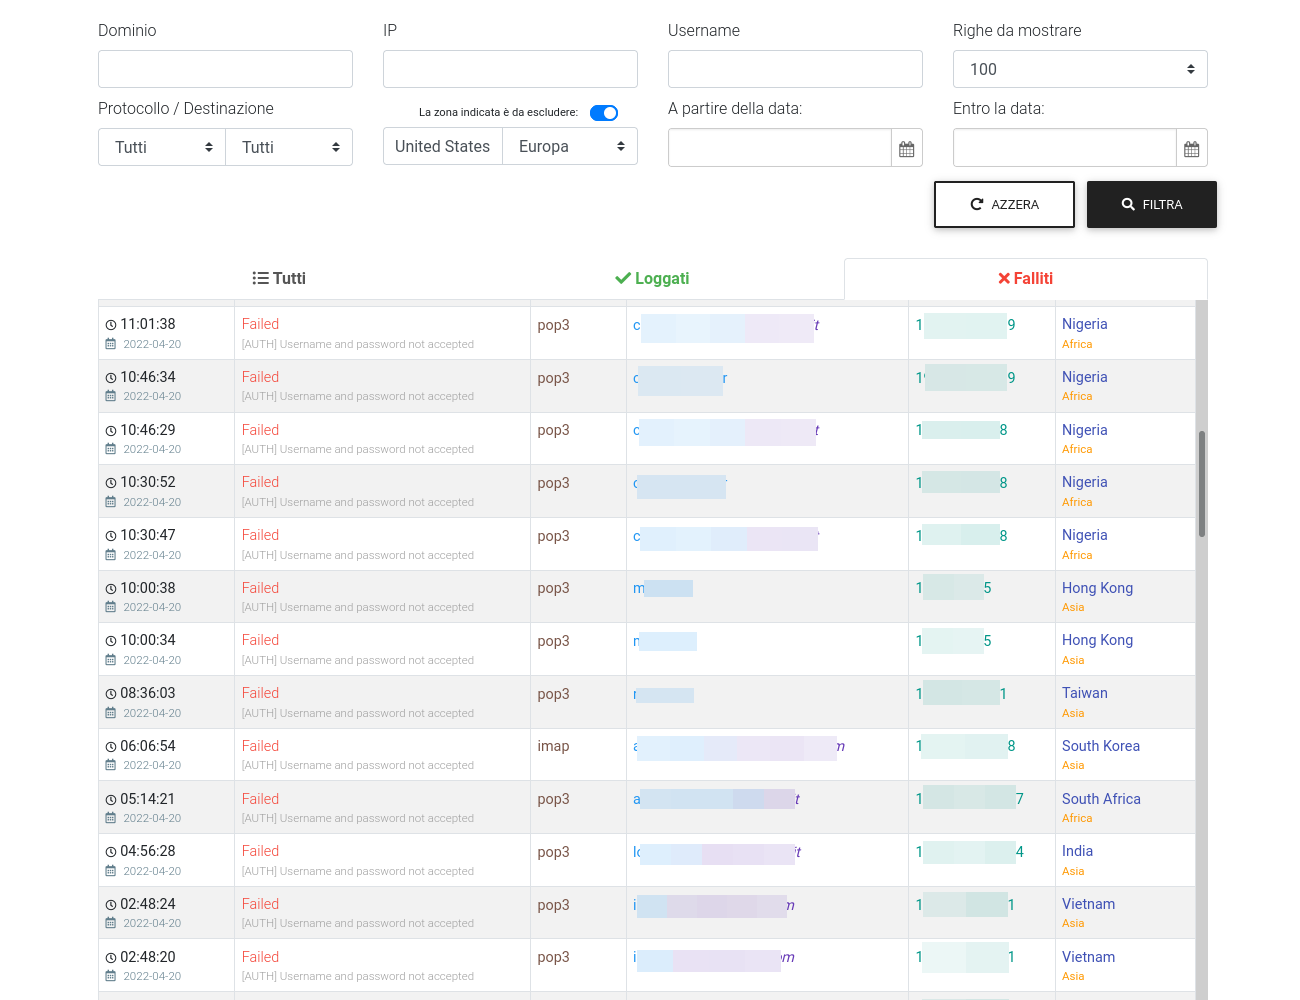This screenshot has width=1300, height=1000.
Task: Click the 'Entro la data' date field
Action: [1065, 148]
